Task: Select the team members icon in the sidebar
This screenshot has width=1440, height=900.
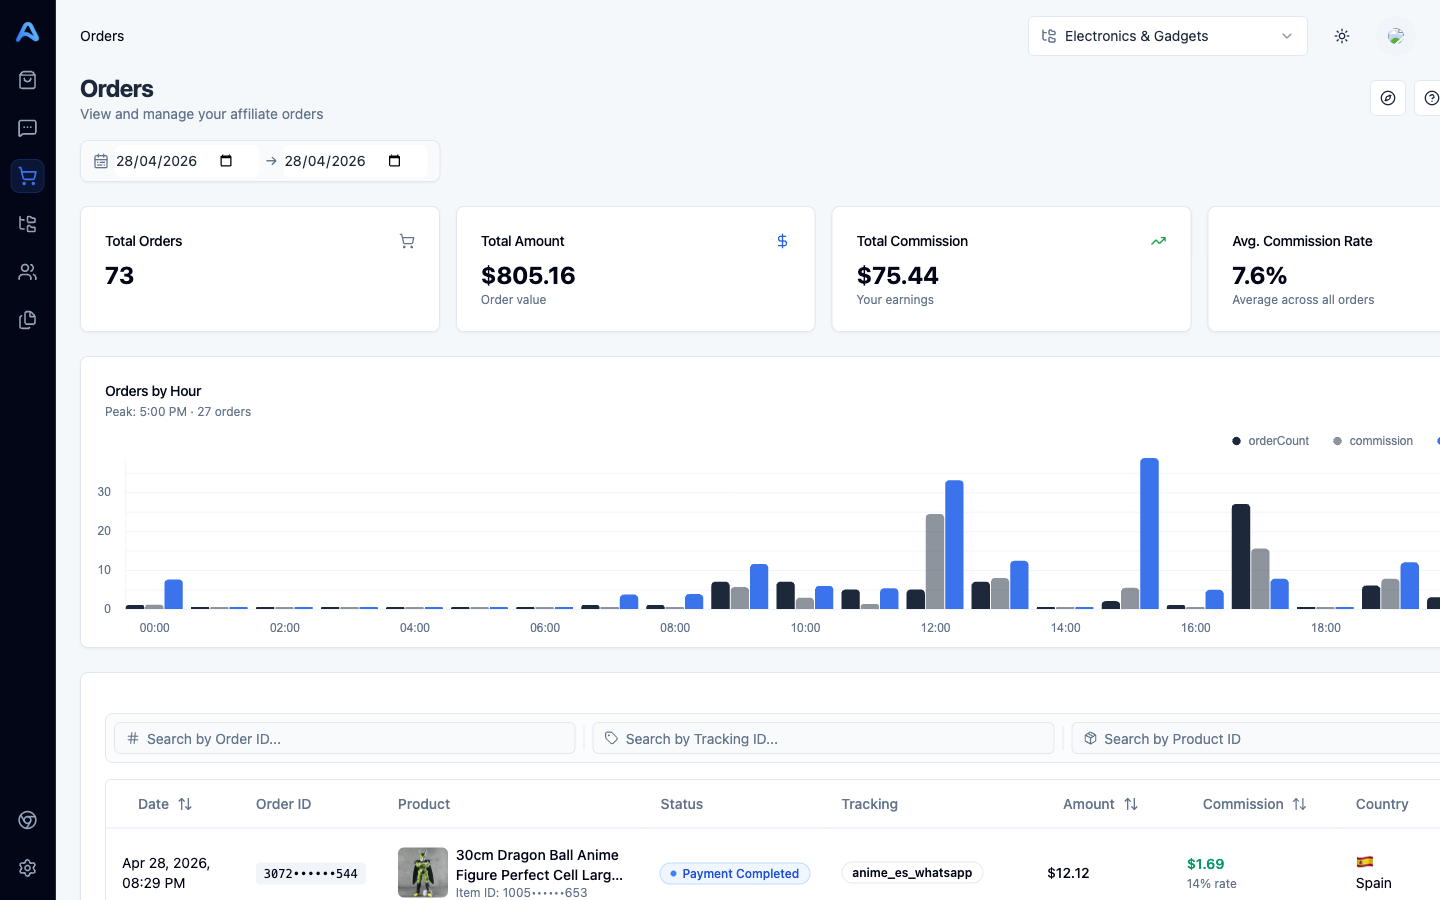Action: pyautogui.click(x=27, y=271)
